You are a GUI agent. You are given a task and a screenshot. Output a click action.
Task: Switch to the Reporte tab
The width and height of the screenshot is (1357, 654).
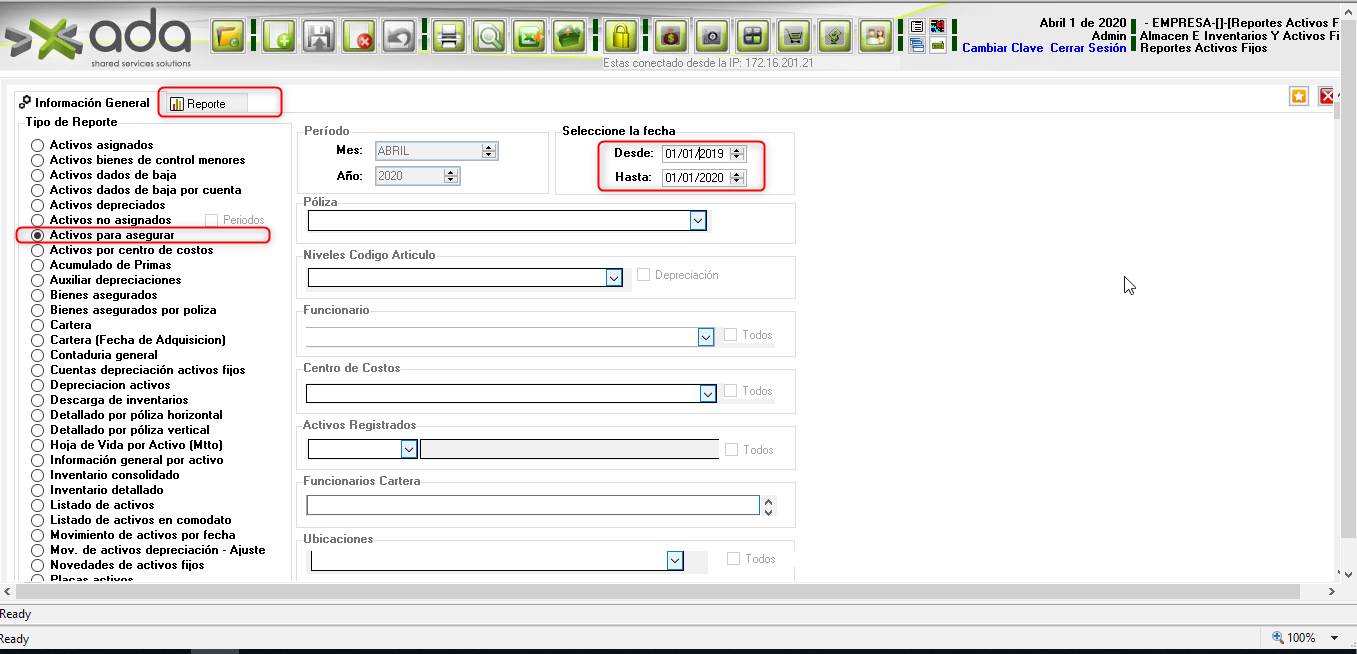(x=206, y=103)
